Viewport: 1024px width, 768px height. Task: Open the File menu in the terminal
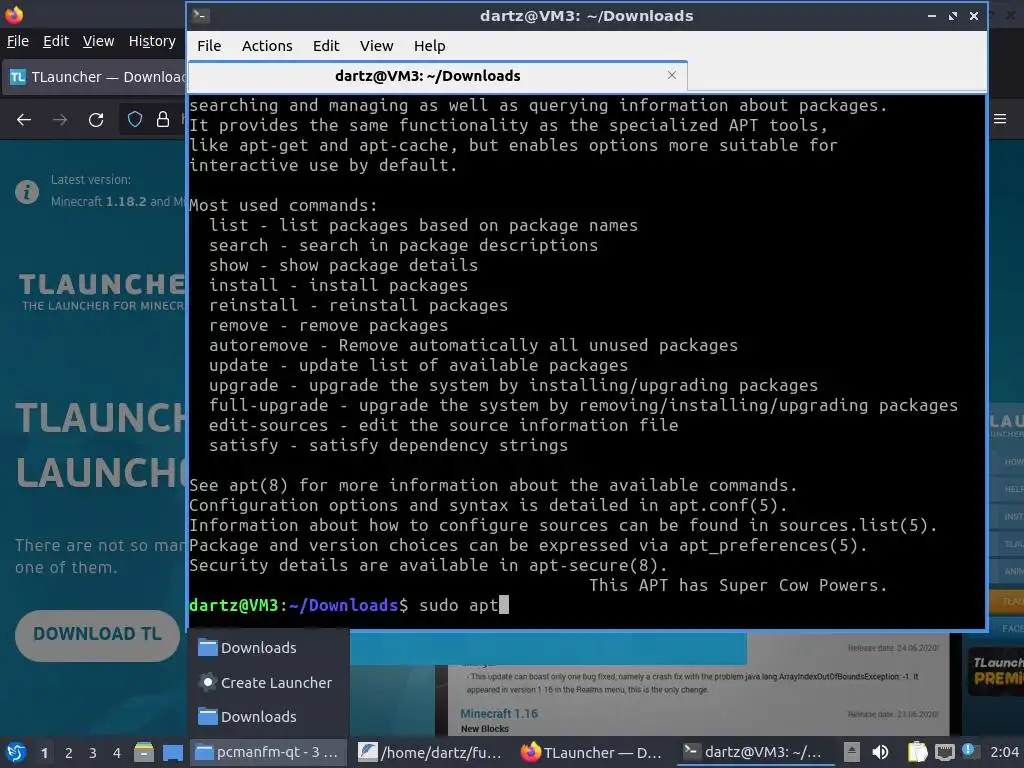click(209, 46)
